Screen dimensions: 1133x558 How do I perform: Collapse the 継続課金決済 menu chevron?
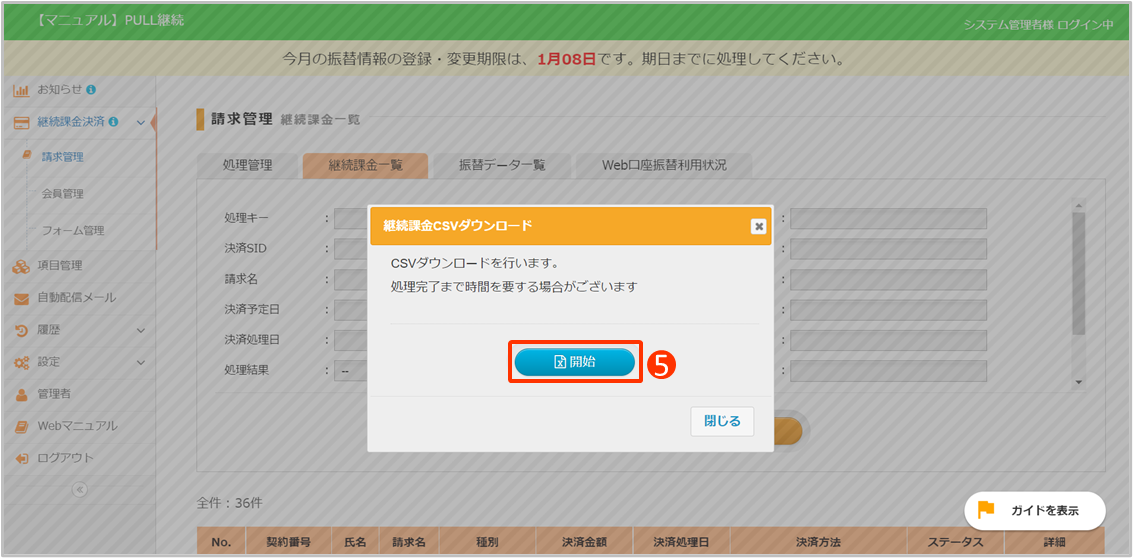click(x=141, y=122)
